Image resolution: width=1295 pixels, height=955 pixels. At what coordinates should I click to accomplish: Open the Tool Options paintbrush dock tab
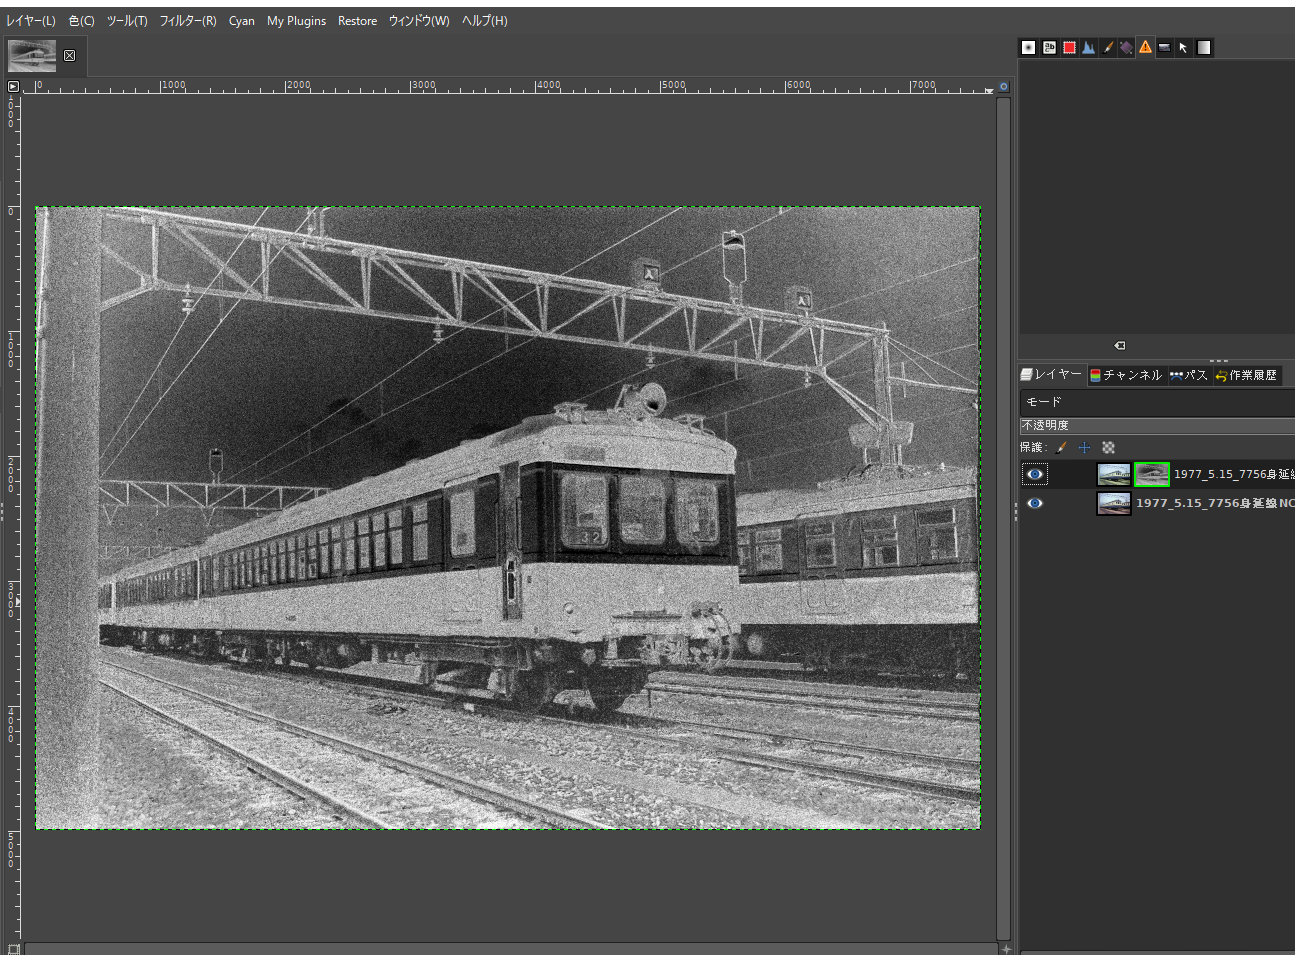tap(1108, 47)
